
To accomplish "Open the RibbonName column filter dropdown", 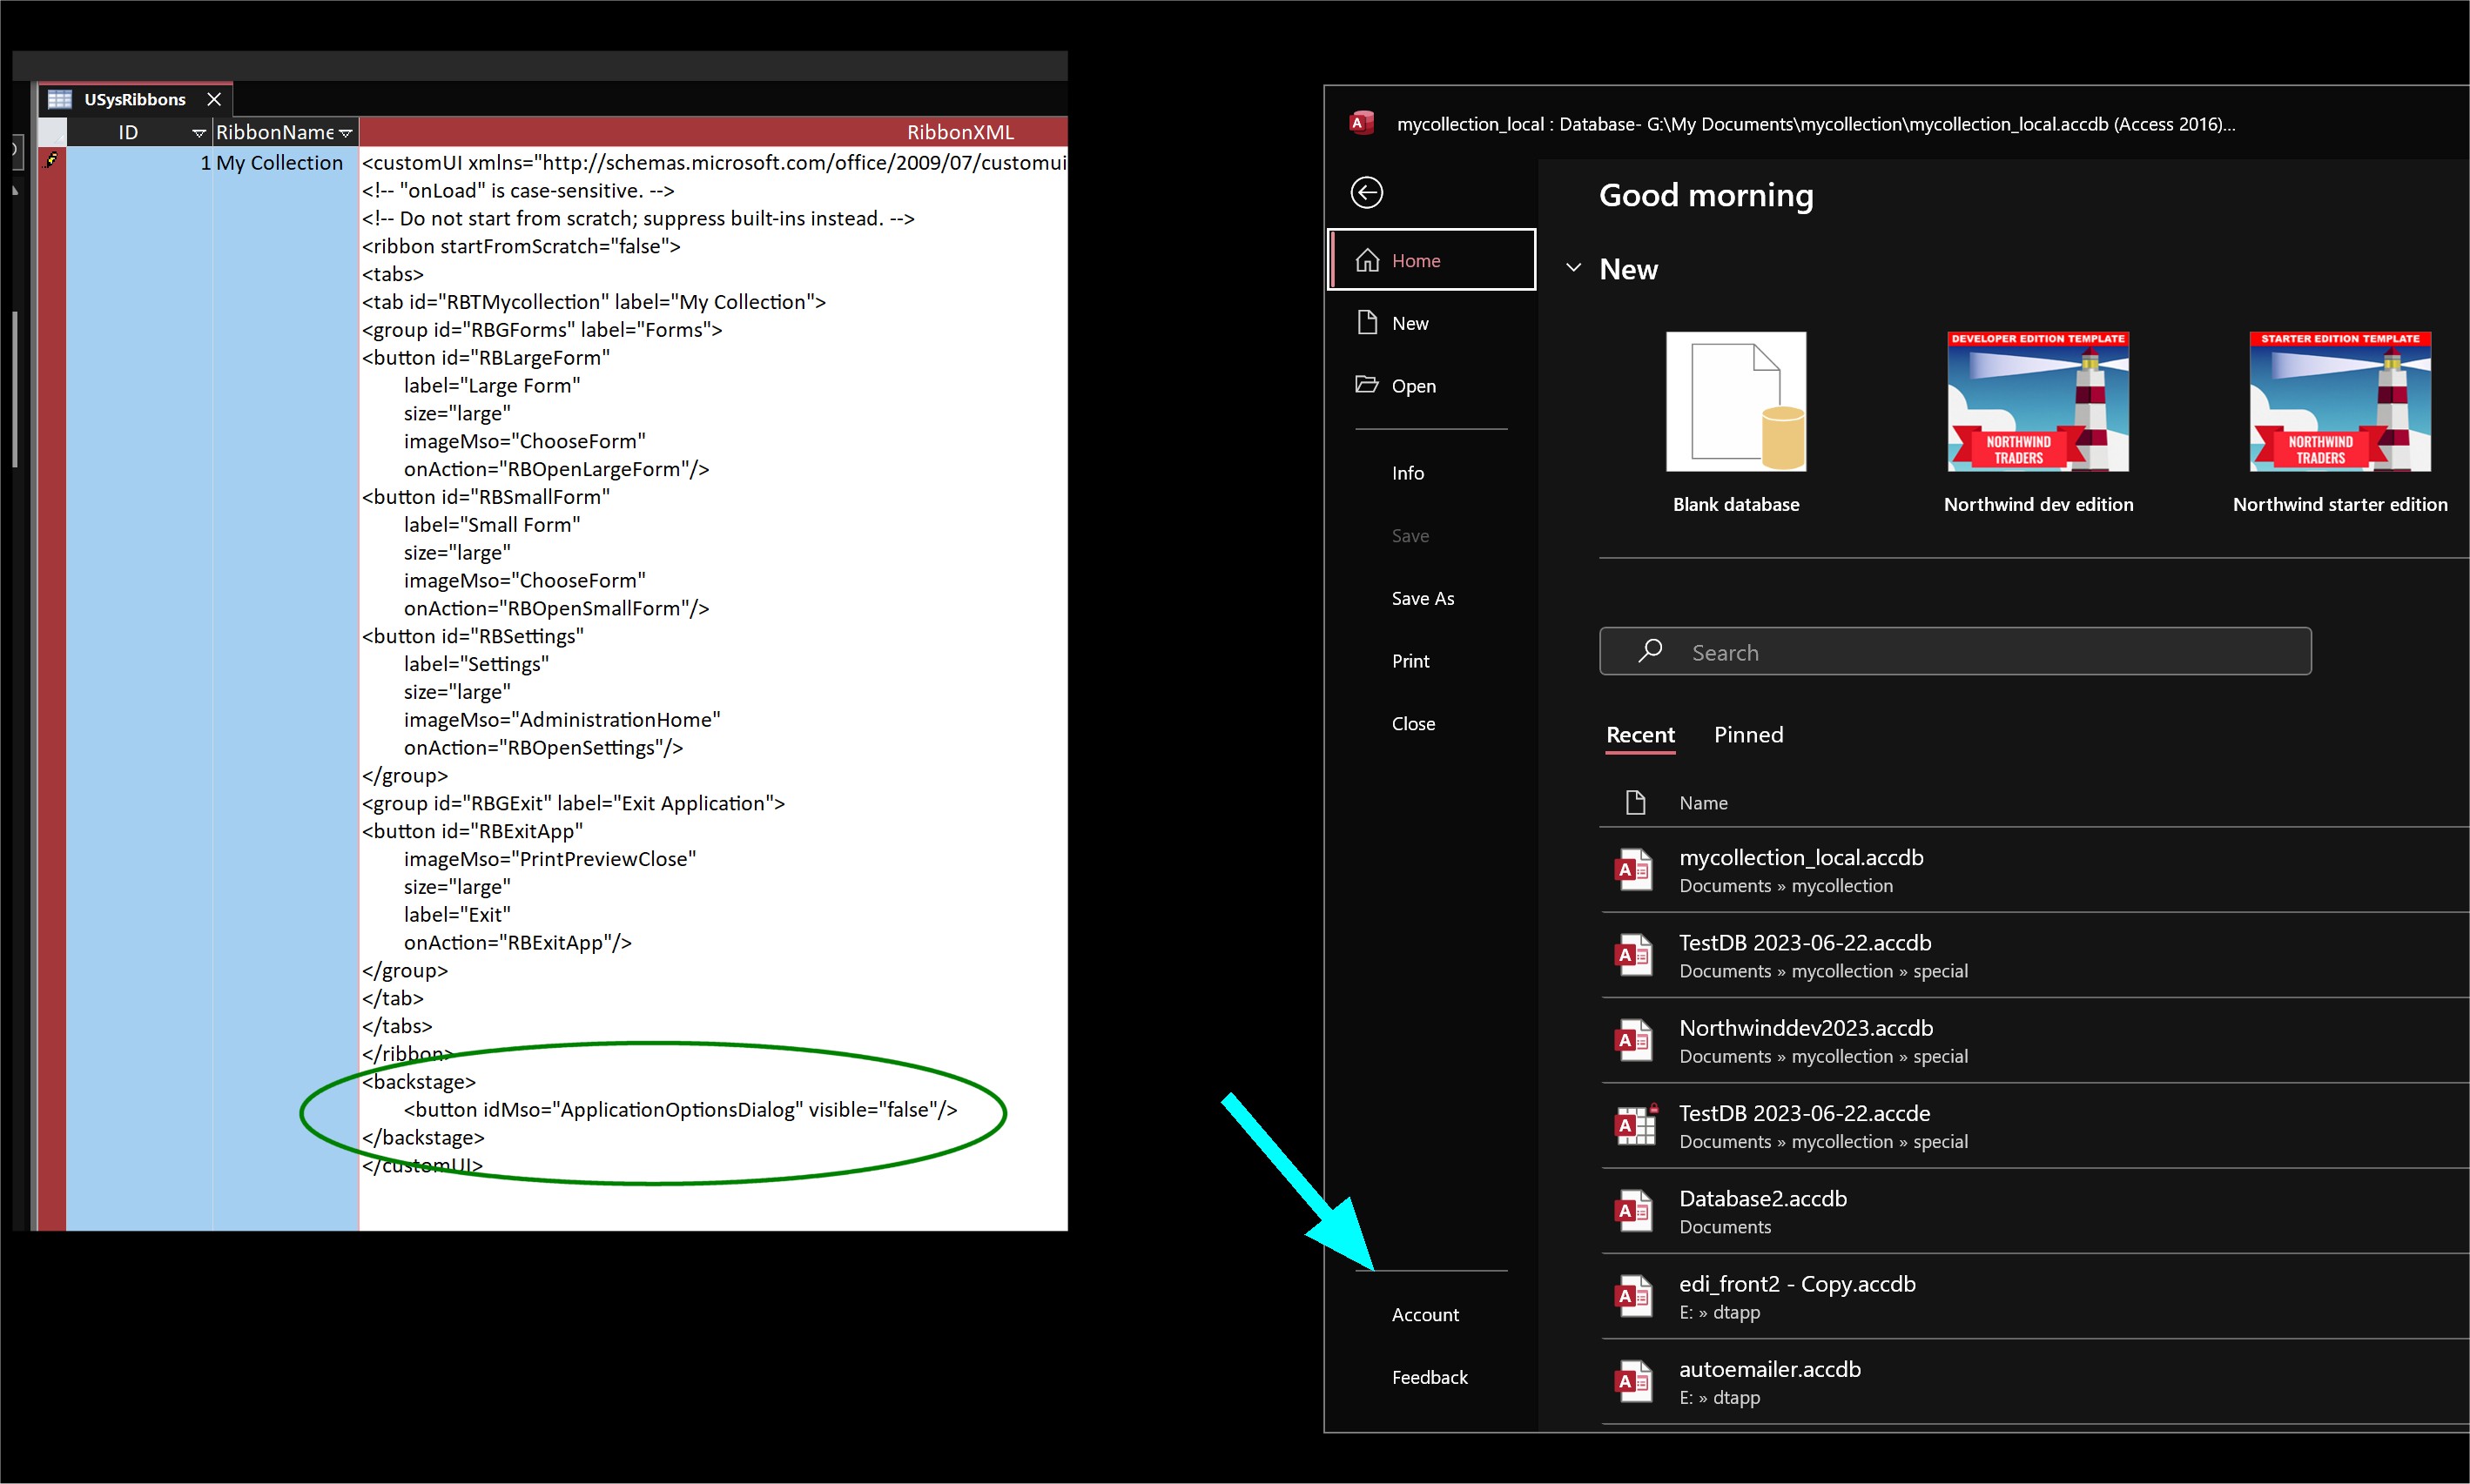I will point(346,131).
